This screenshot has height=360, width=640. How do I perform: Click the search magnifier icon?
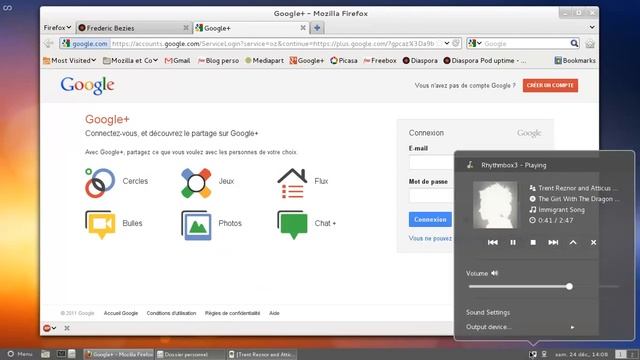coord(574,43)
